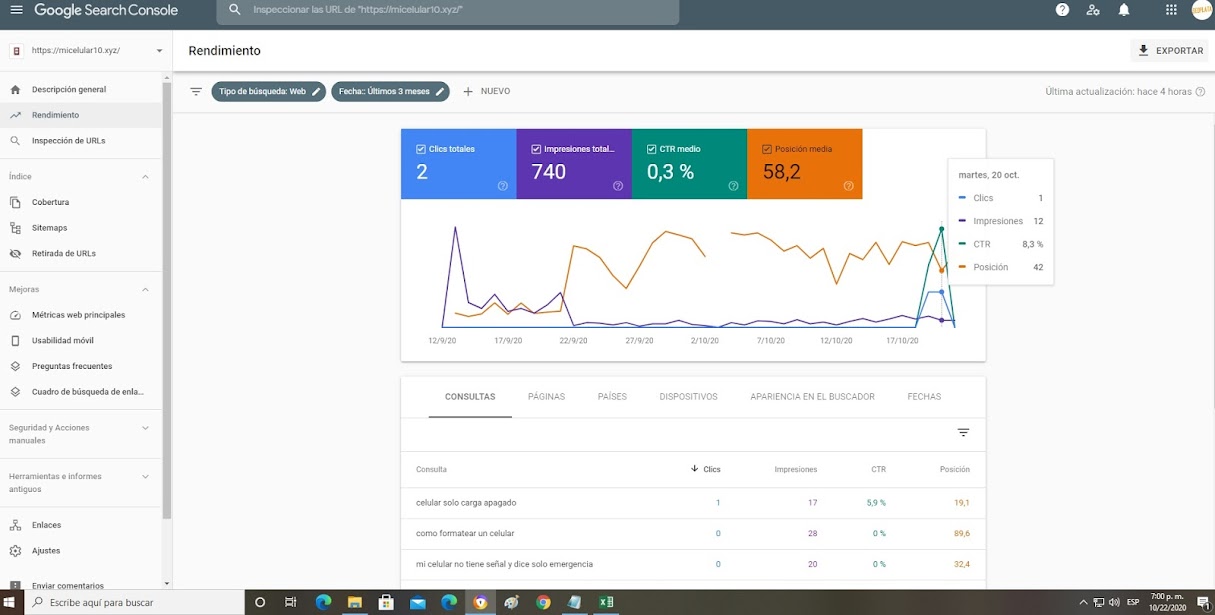Screen dimensions: 1215x615
Task: Collapse the Índice section
Action: click(x=145, y=177)
